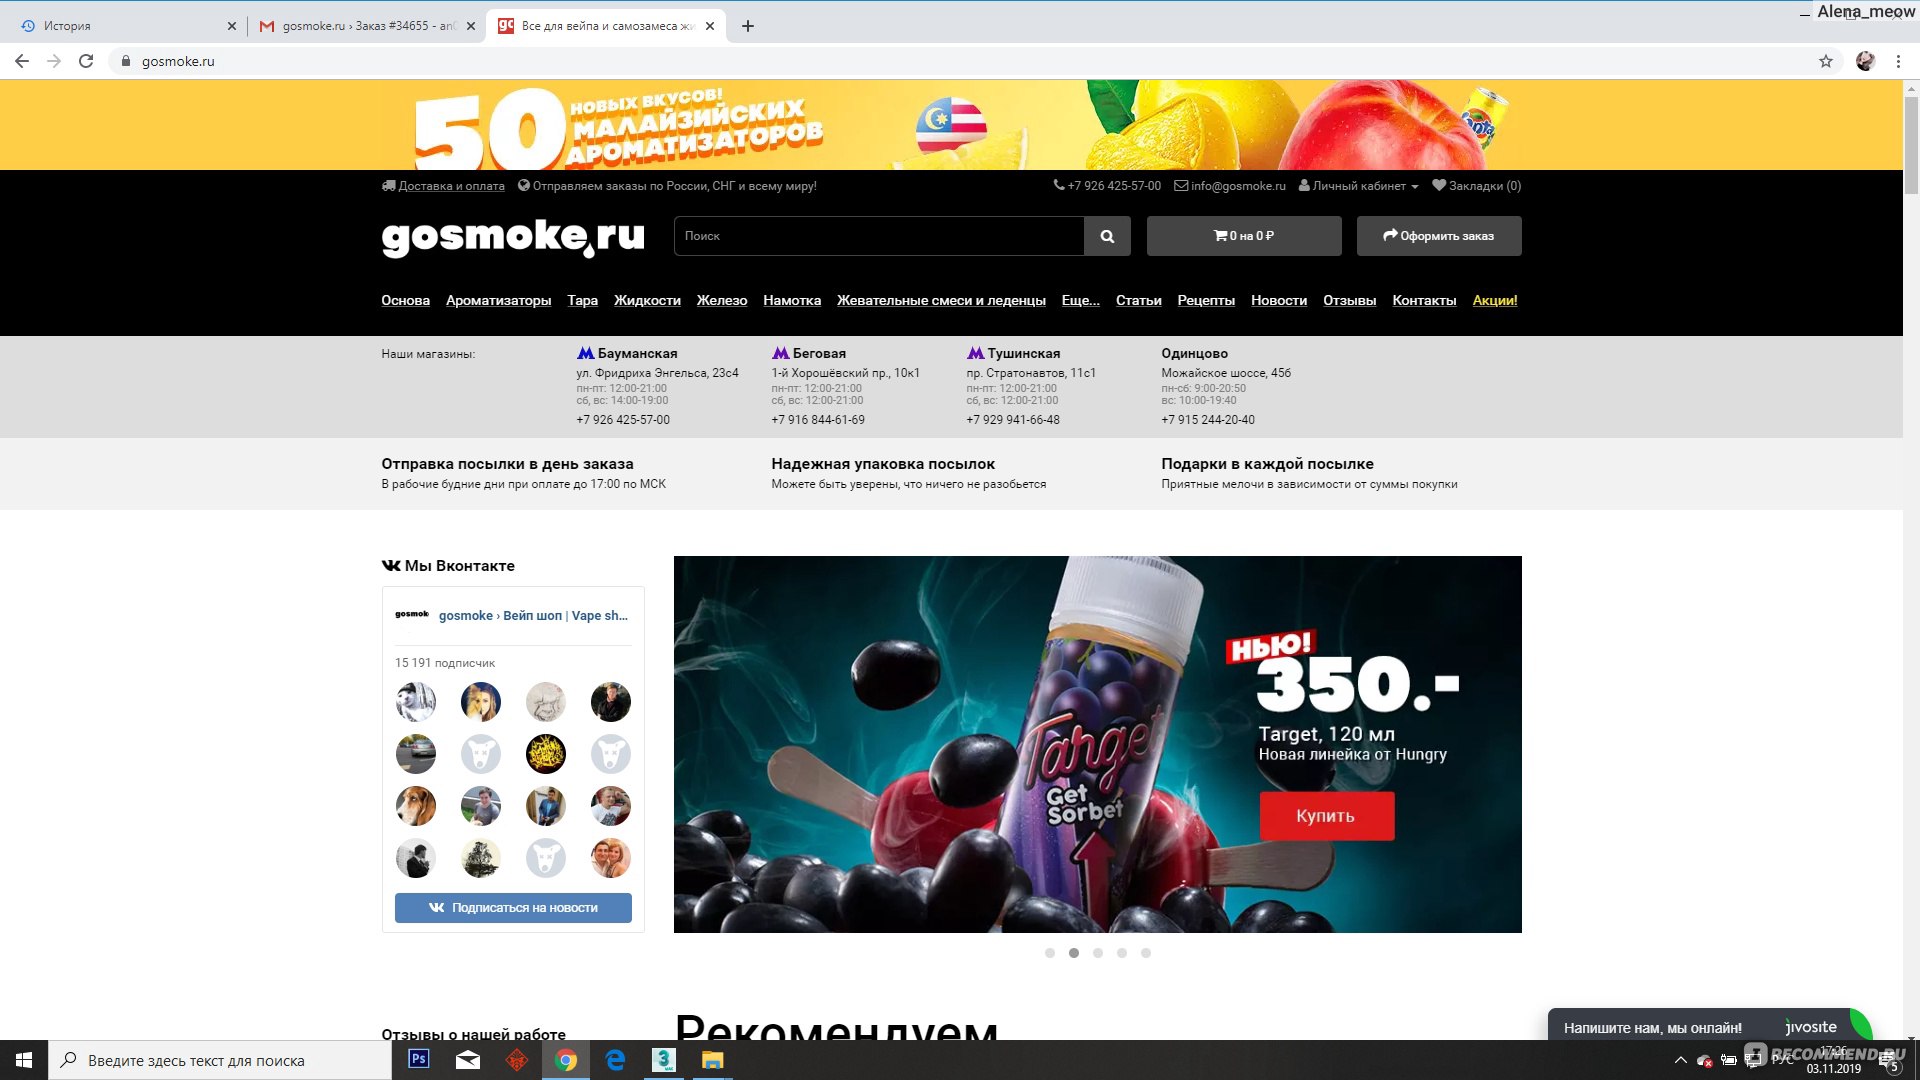
Task: Open Тара menu item
Action: (x=582, y=301)
